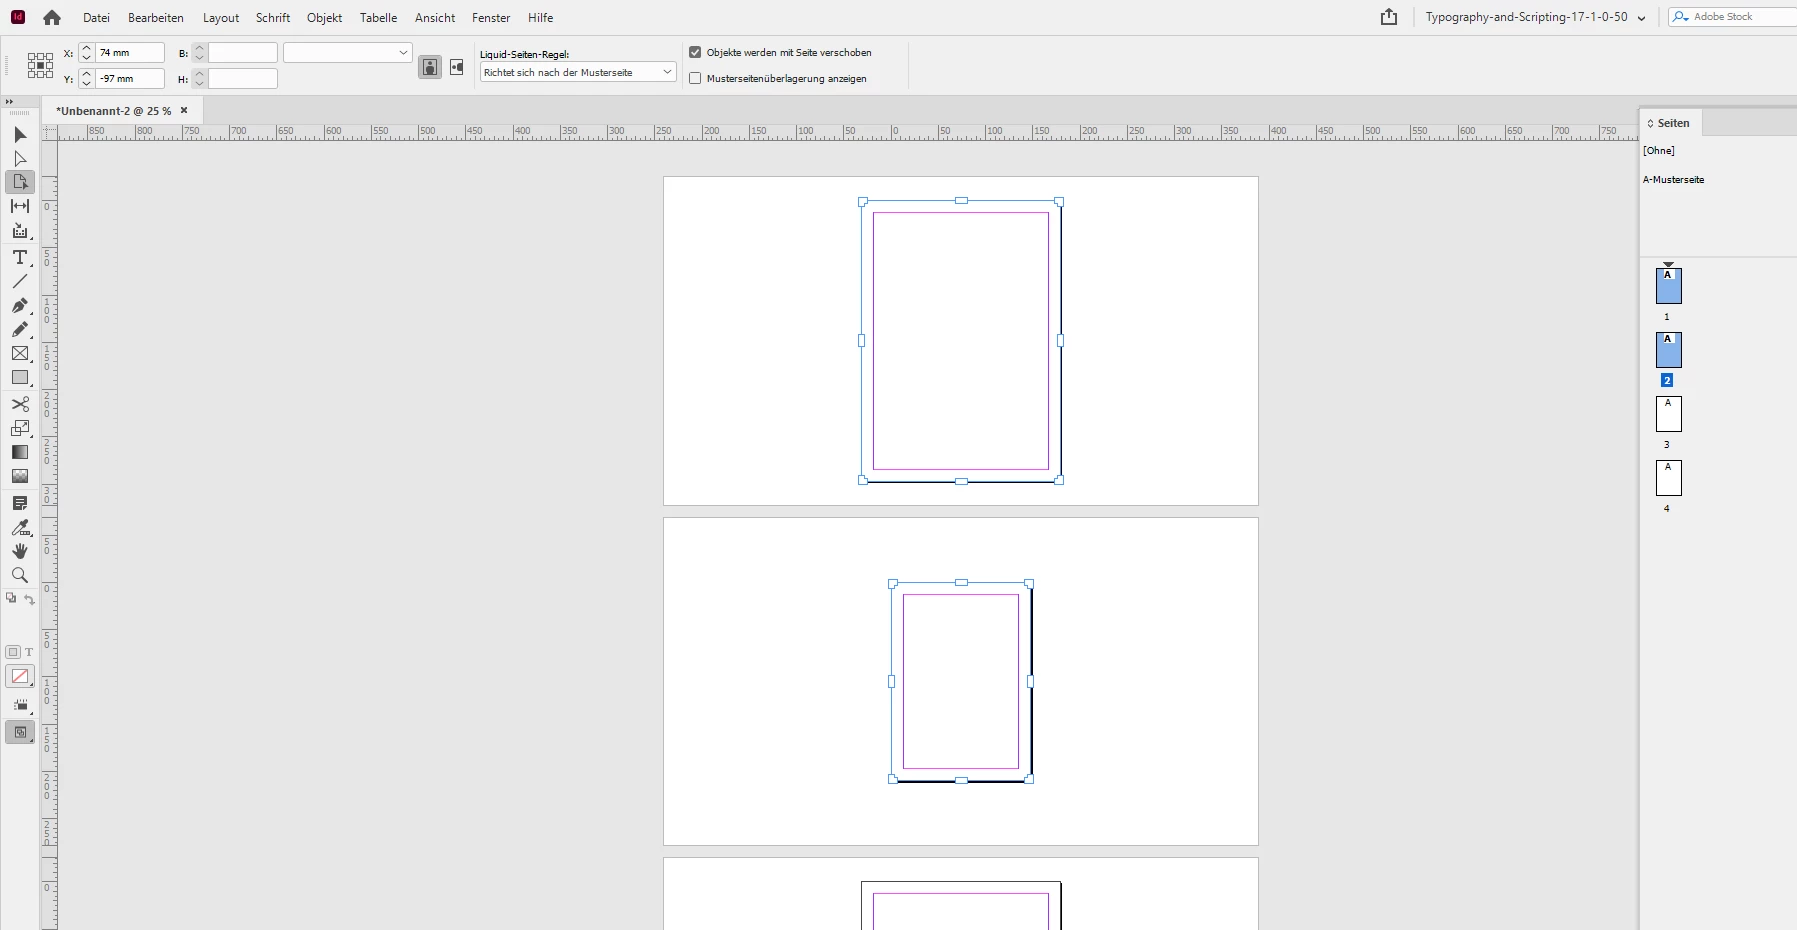
Task: Activate the Page tool
Action: coord(20,182)
